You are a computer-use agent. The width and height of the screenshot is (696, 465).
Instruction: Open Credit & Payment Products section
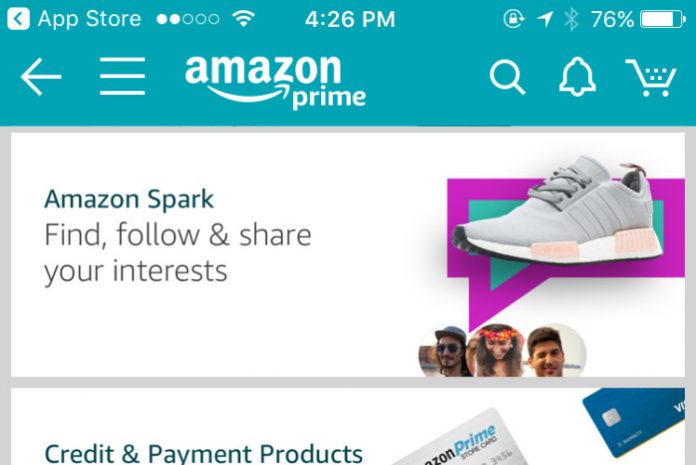[204, 454]
